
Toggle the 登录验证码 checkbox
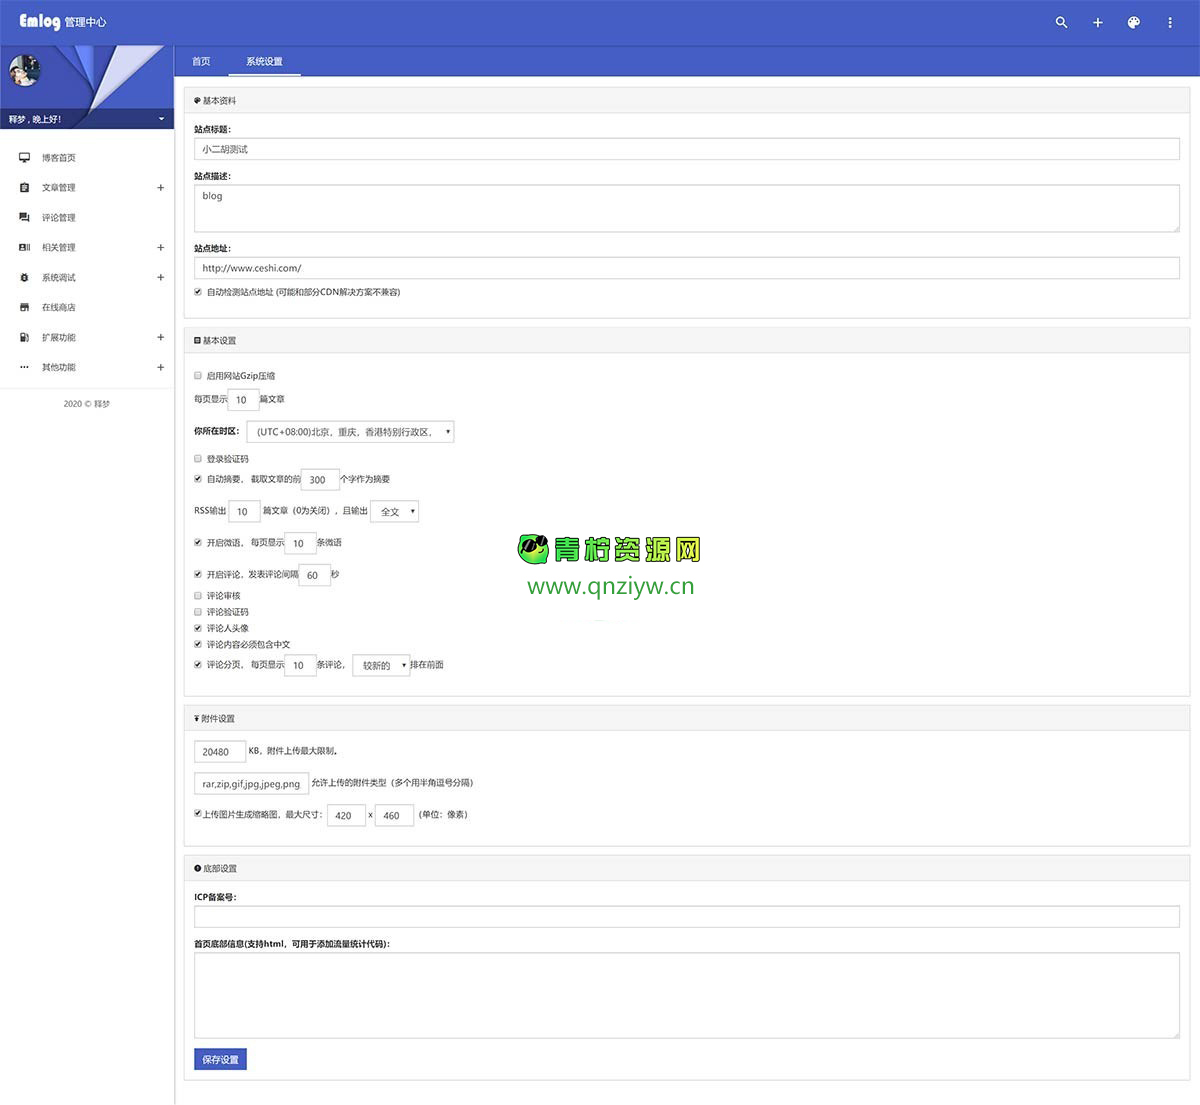click(x=198, y=459)
